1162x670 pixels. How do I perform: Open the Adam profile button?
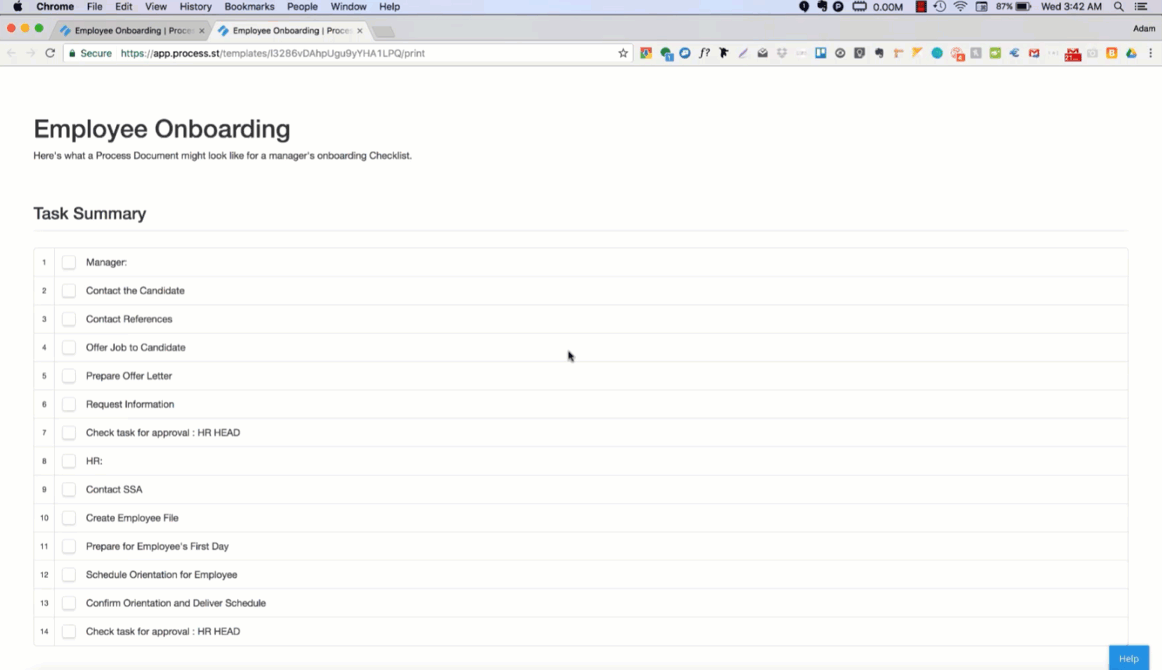pos(1143,28)
